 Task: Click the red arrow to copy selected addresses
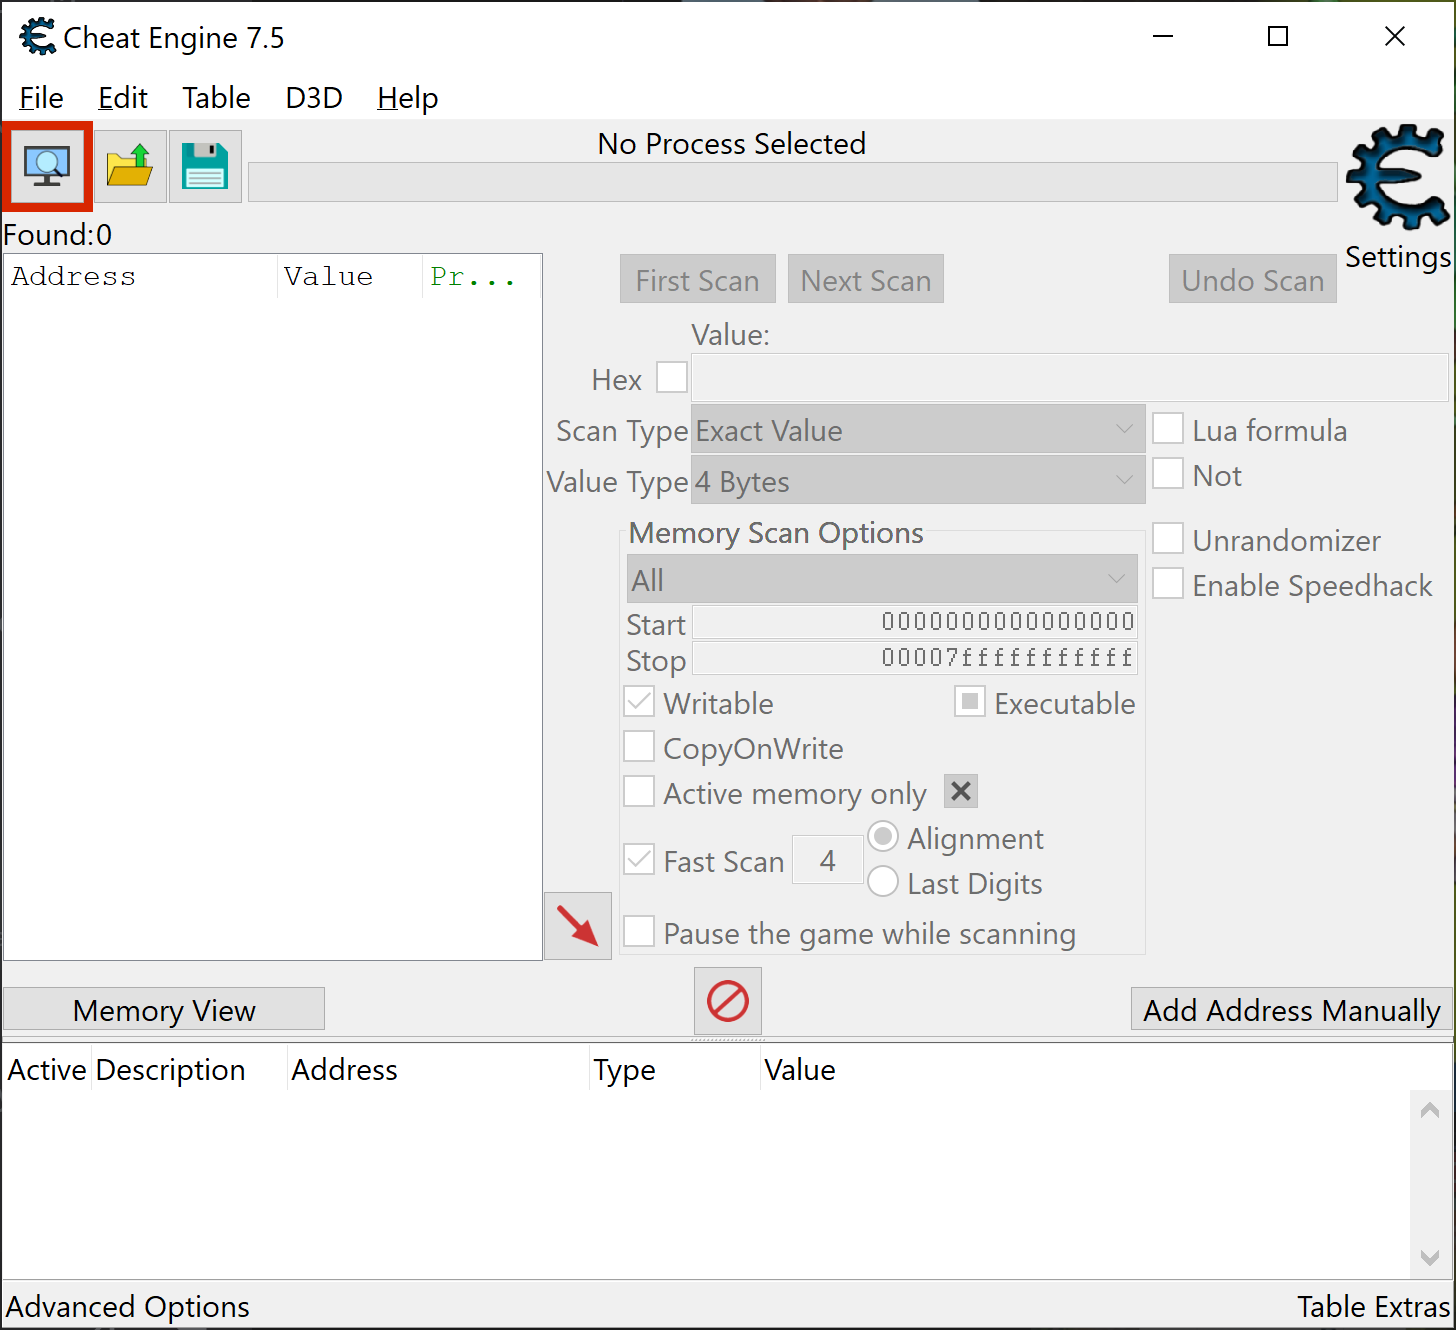578,926
